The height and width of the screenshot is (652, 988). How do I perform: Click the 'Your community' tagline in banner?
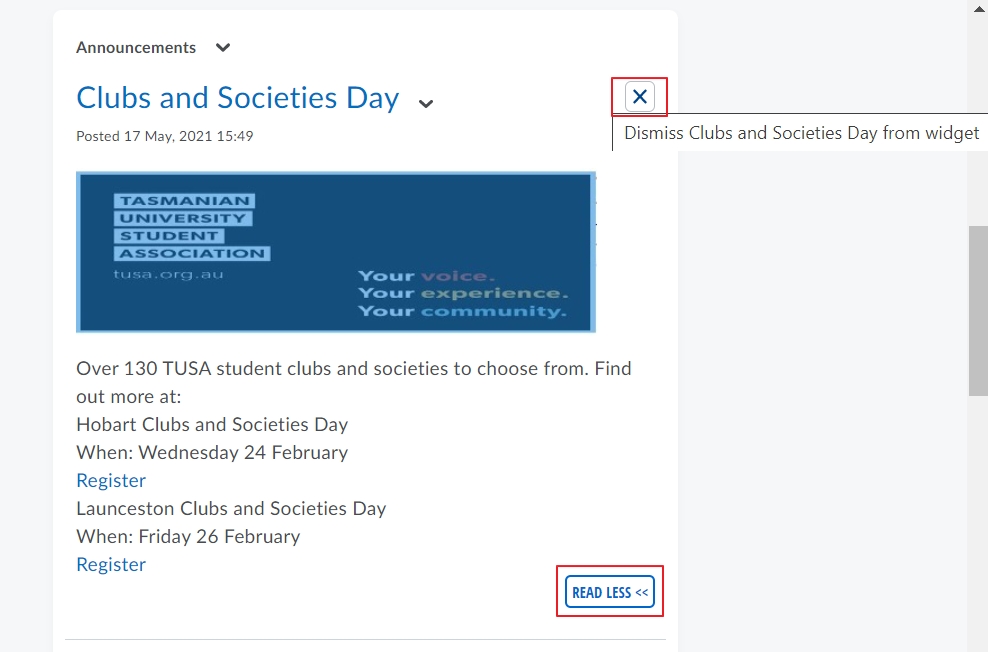click(462, 311)
